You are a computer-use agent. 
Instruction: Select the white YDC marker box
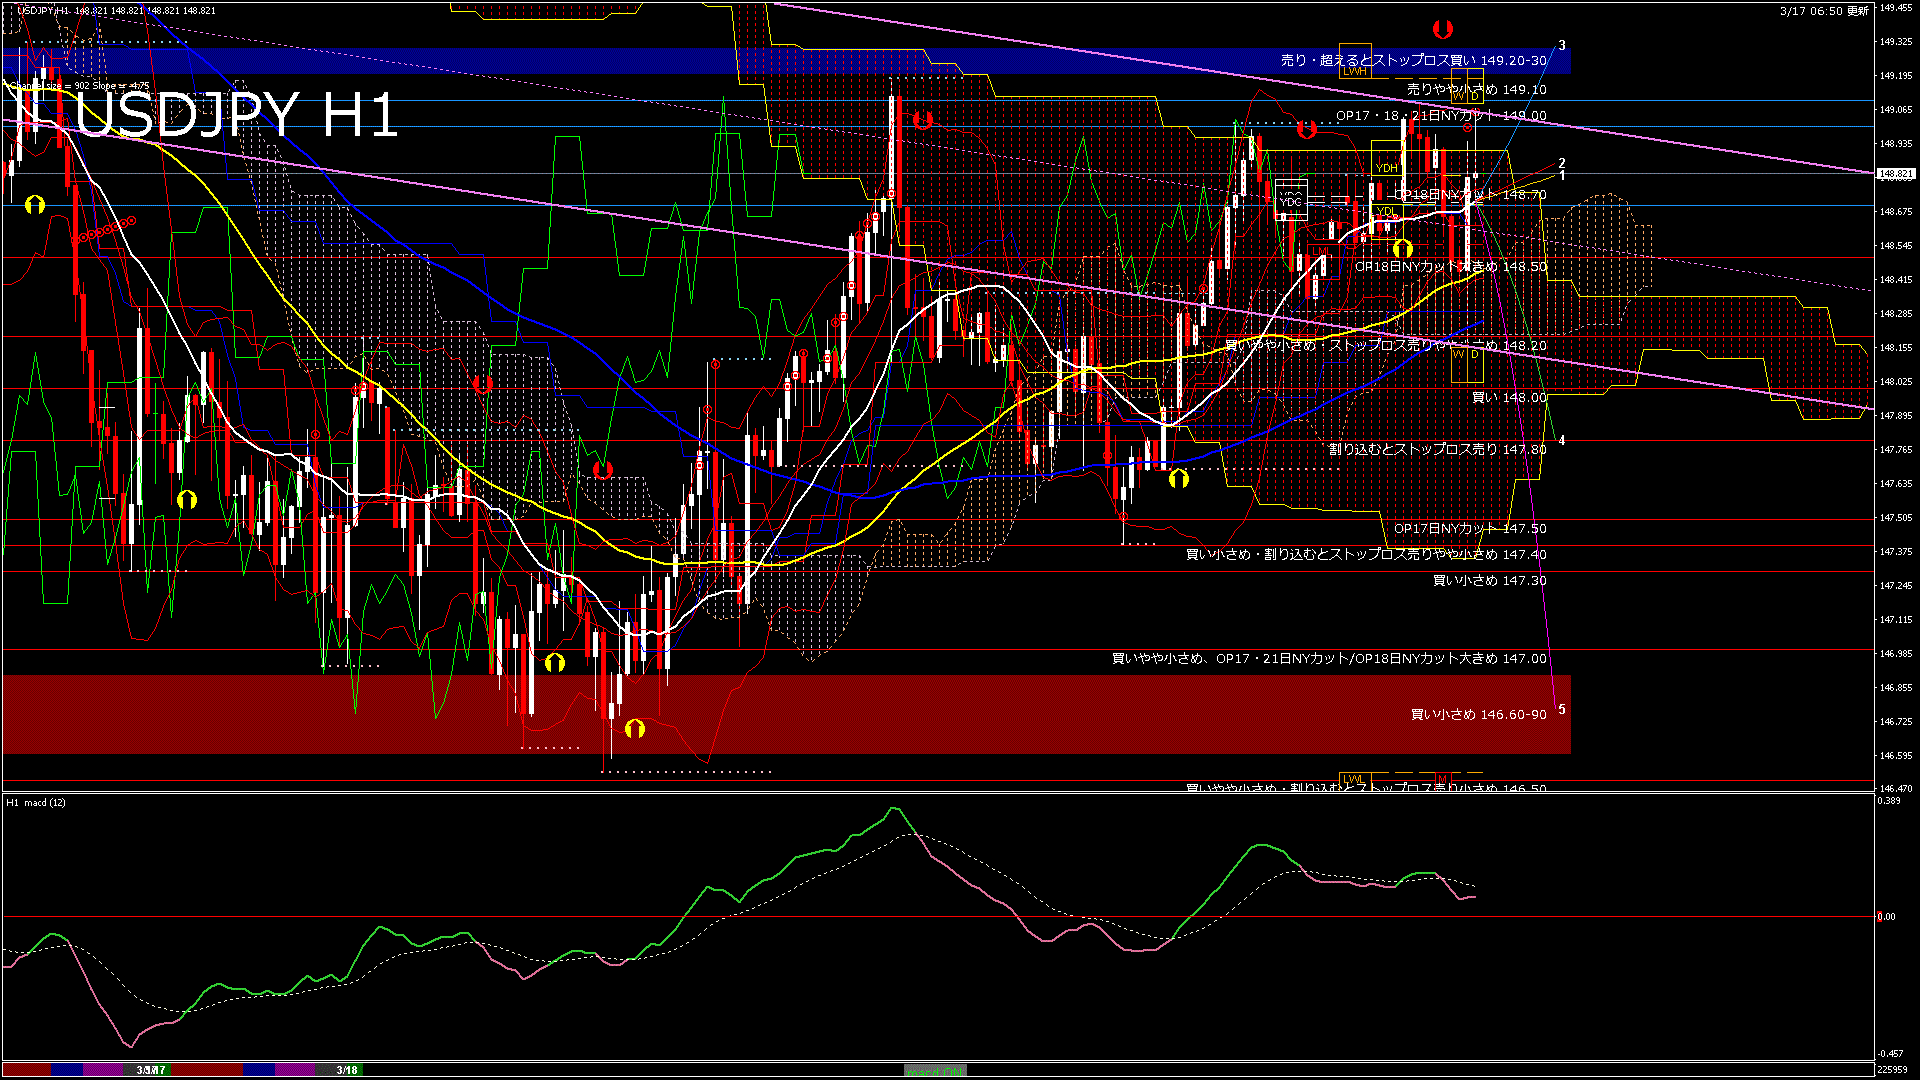point(1291,201)
